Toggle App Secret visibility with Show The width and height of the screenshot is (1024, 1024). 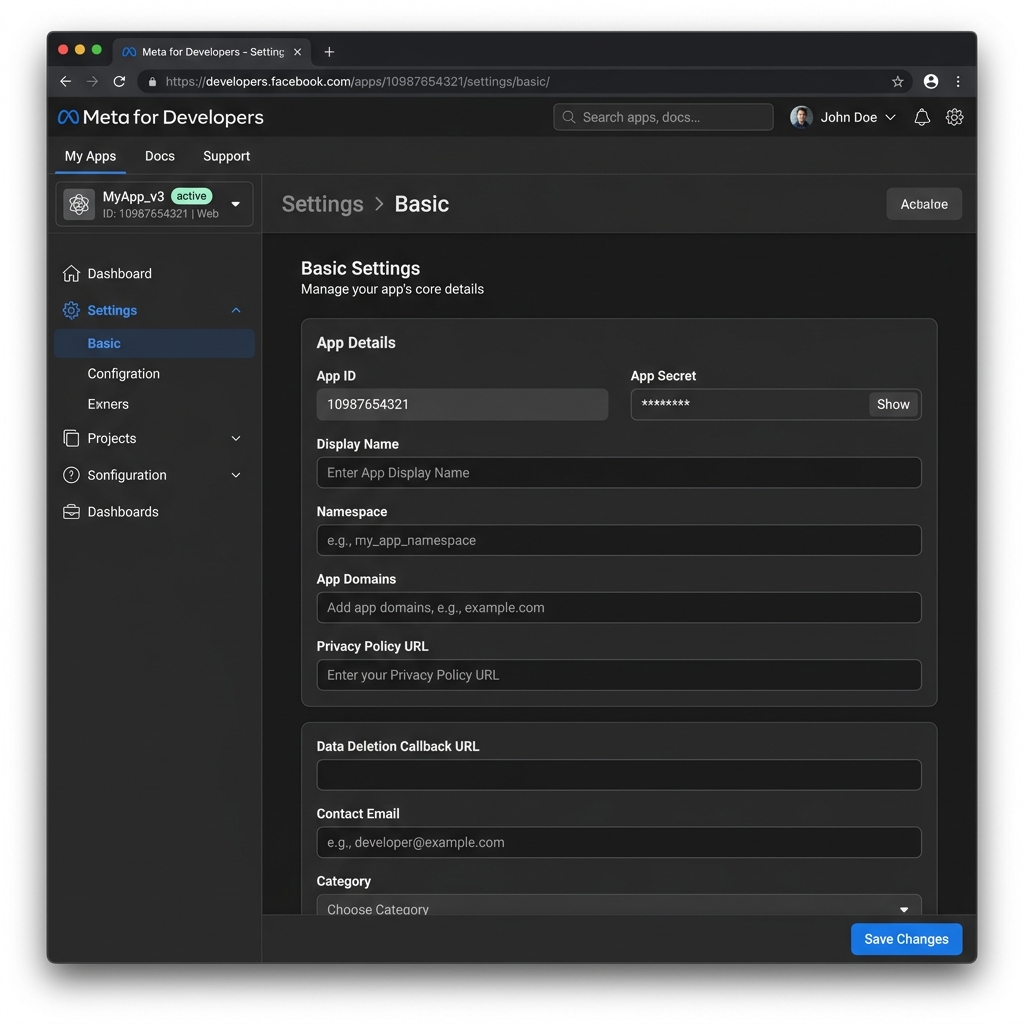(x=892, y=404)
